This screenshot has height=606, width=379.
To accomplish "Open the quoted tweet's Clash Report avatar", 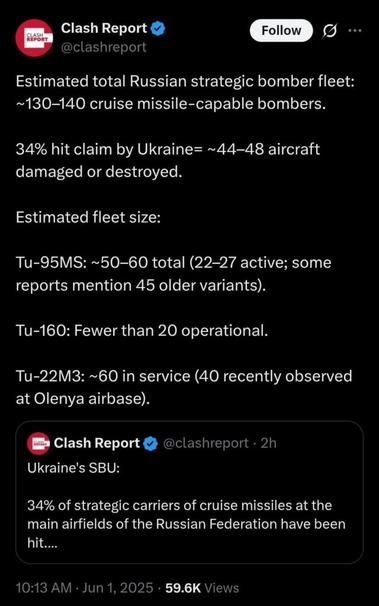I will pos(38,443).
